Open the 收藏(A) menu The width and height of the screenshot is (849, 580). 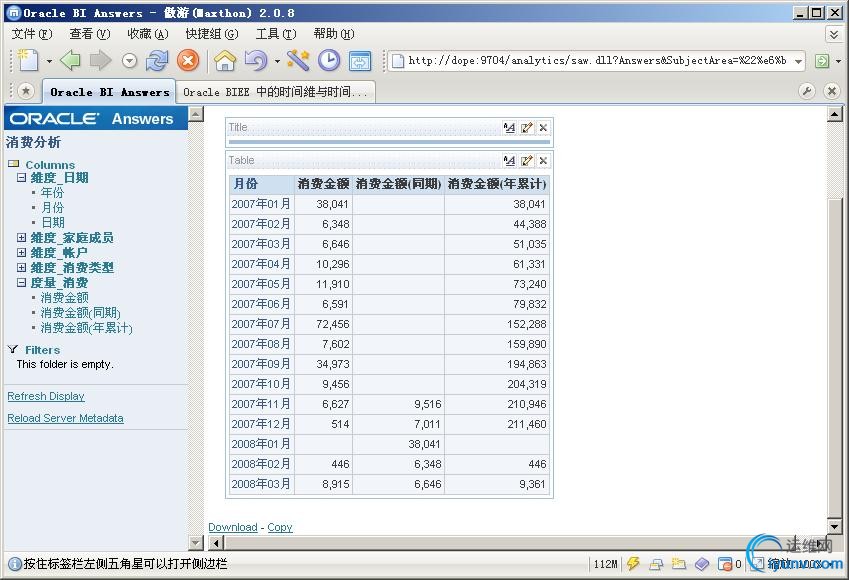pyautogui.click(x=148, y=34)
